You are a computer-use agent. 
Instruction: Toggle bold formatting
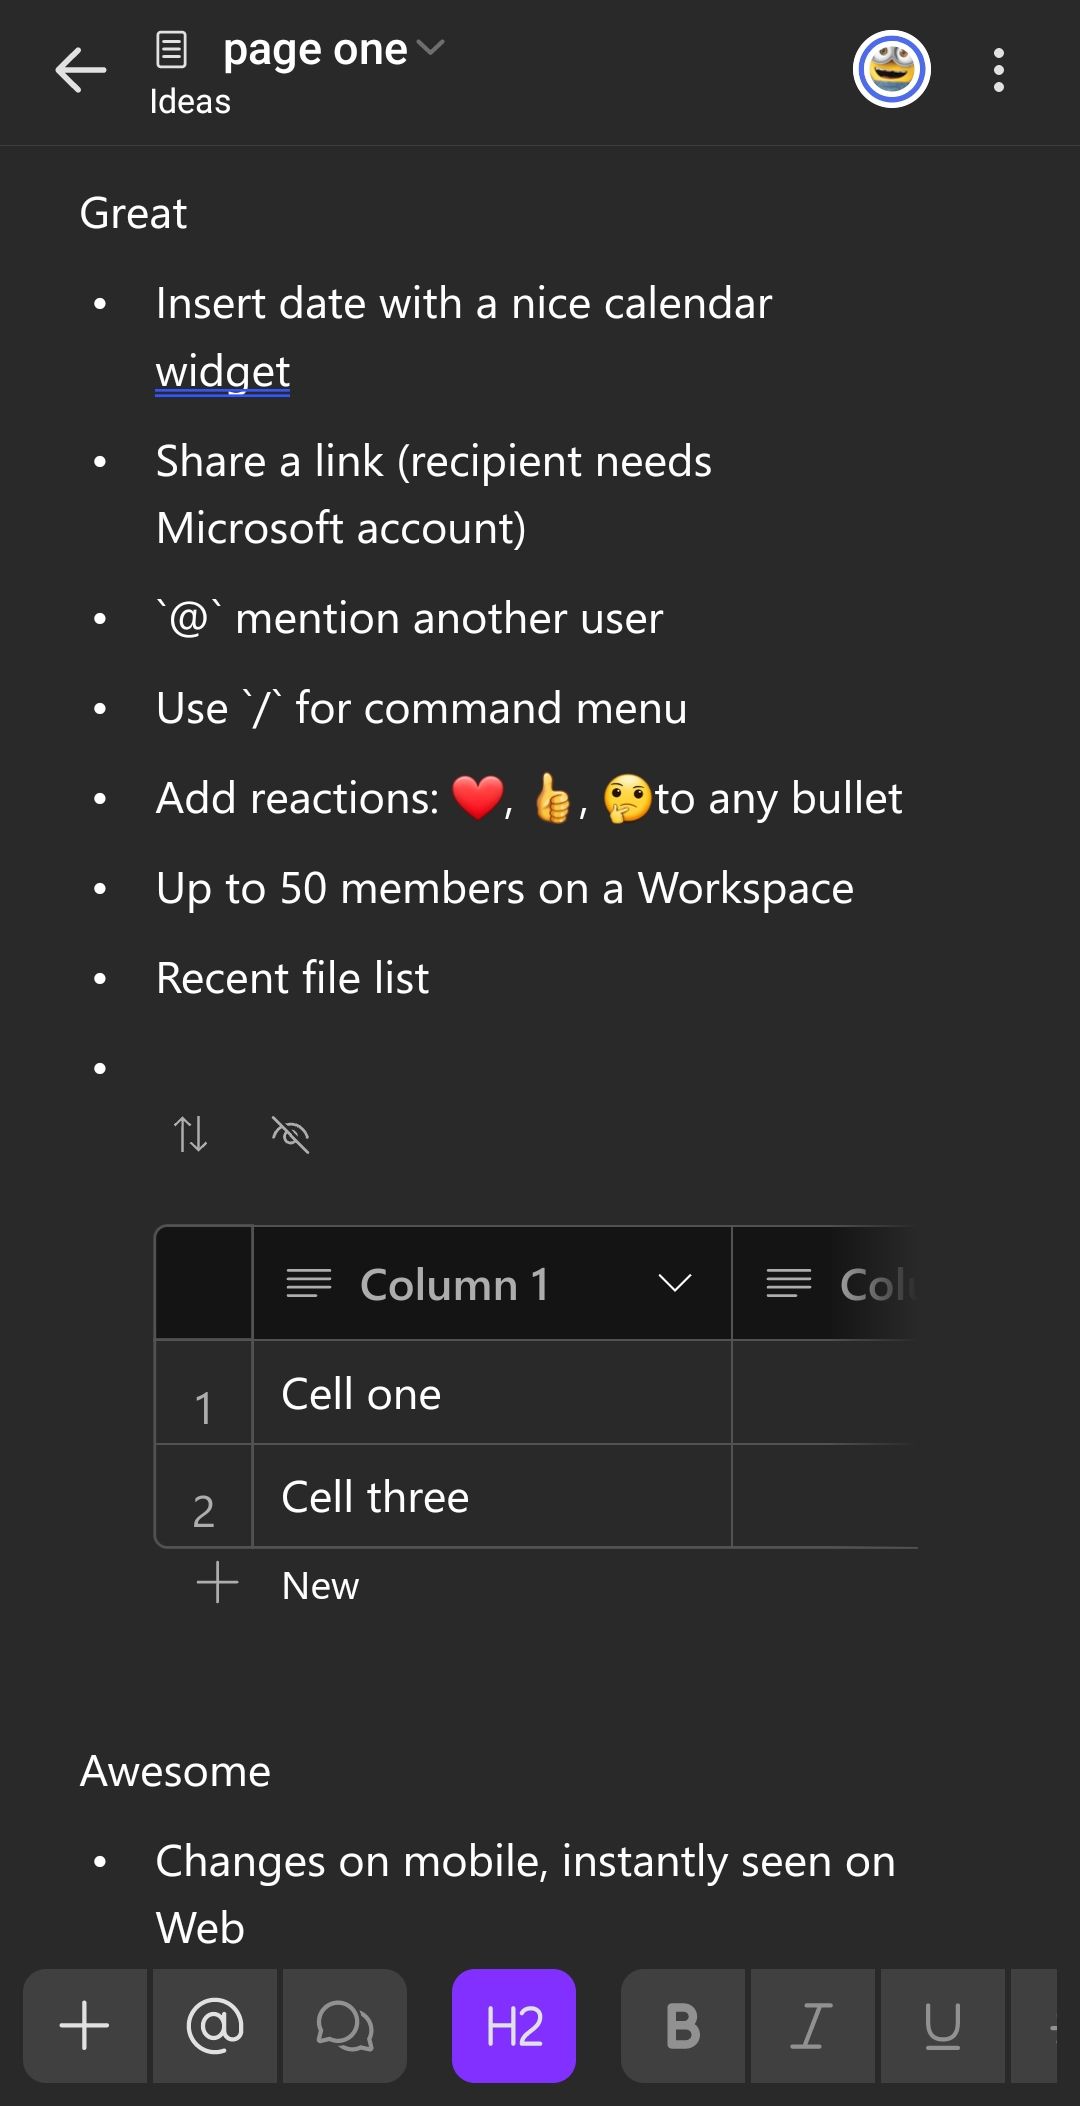pos(683,2026)
